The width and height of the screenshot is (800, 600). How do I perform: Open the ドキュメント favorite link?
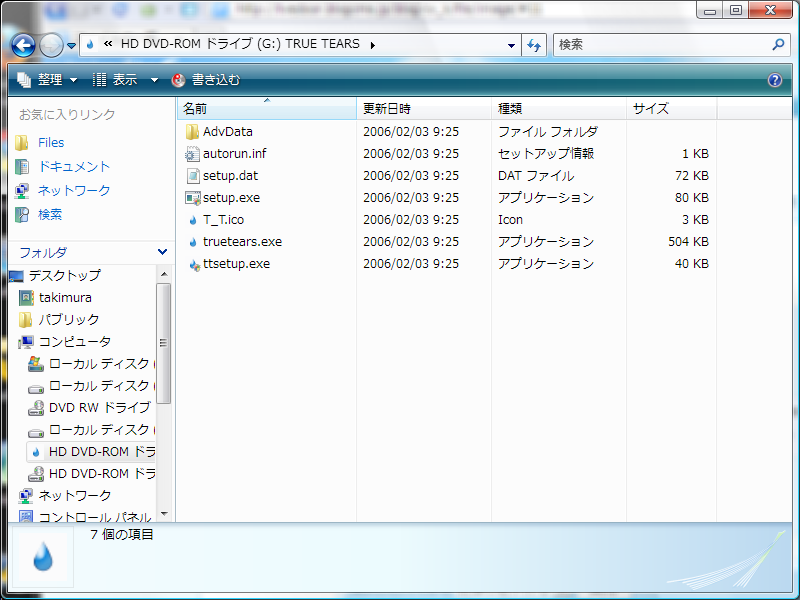(74, 167)
